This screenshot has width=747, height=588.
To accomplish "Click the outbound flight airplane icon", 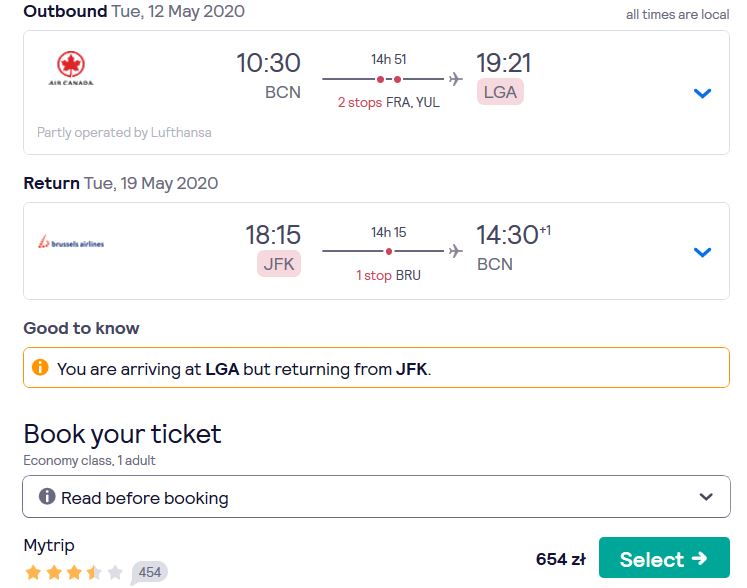I will 455,79.
